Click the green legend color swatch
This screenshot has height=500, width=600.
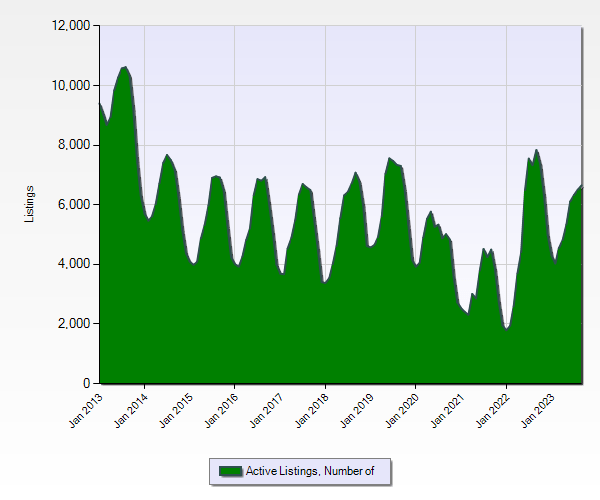tap(230, 471)
